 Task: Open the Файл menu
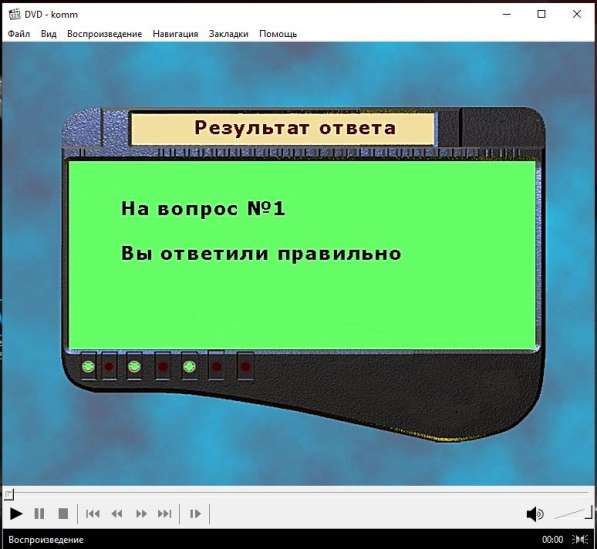pos(19,34)
